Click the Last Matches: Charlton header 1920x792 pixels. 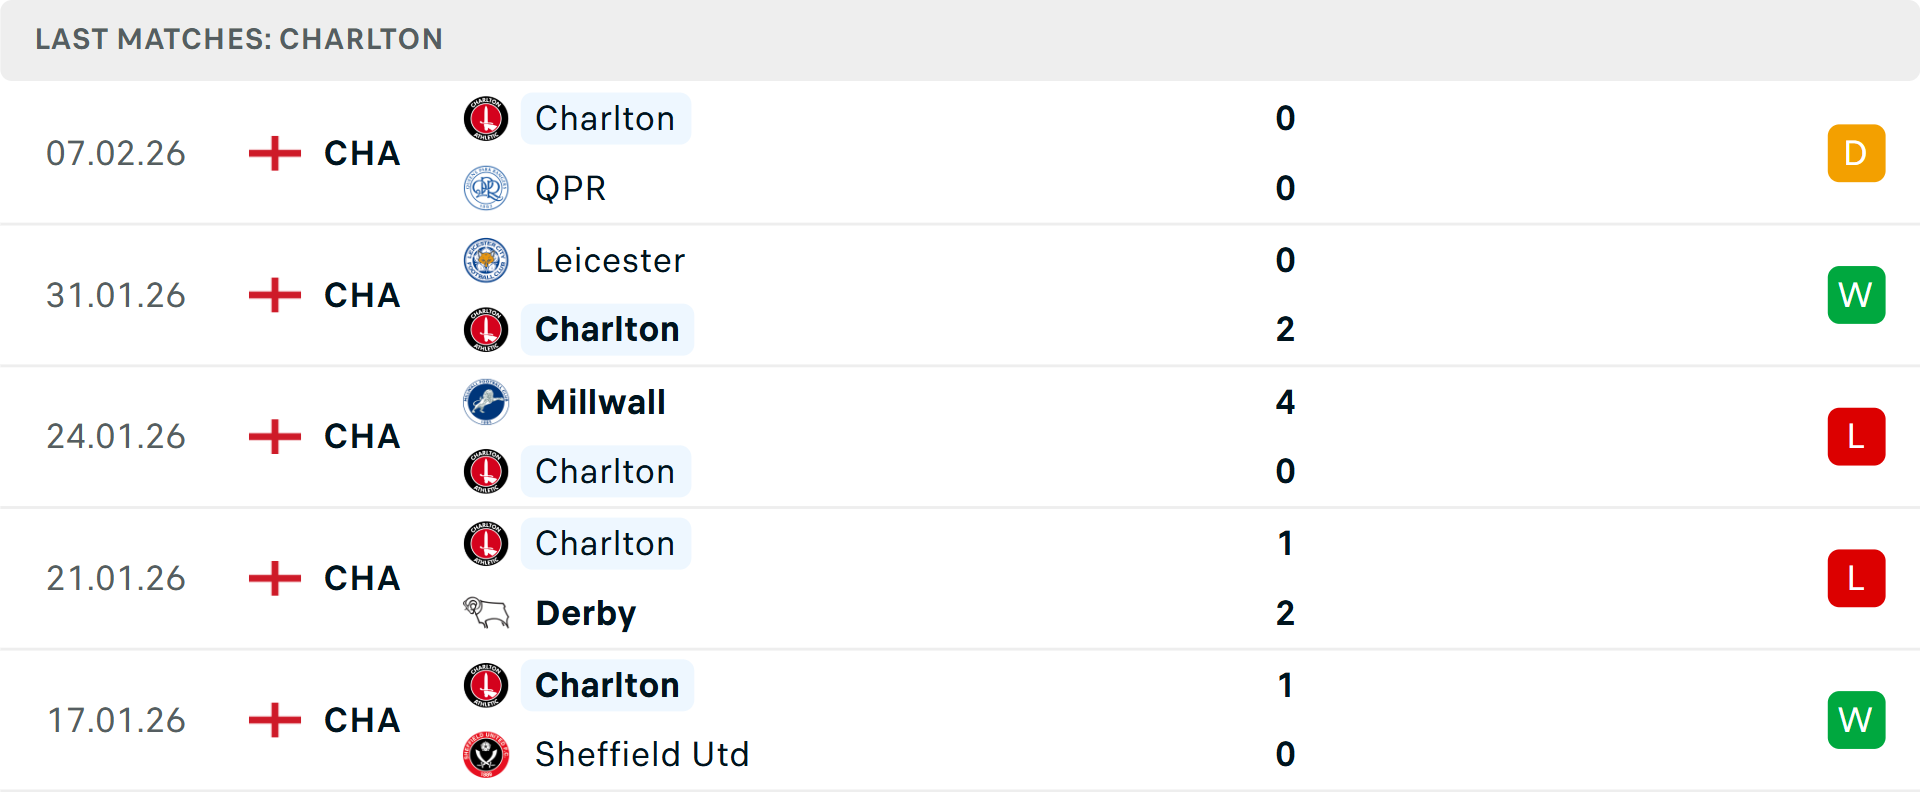(239, 39)
